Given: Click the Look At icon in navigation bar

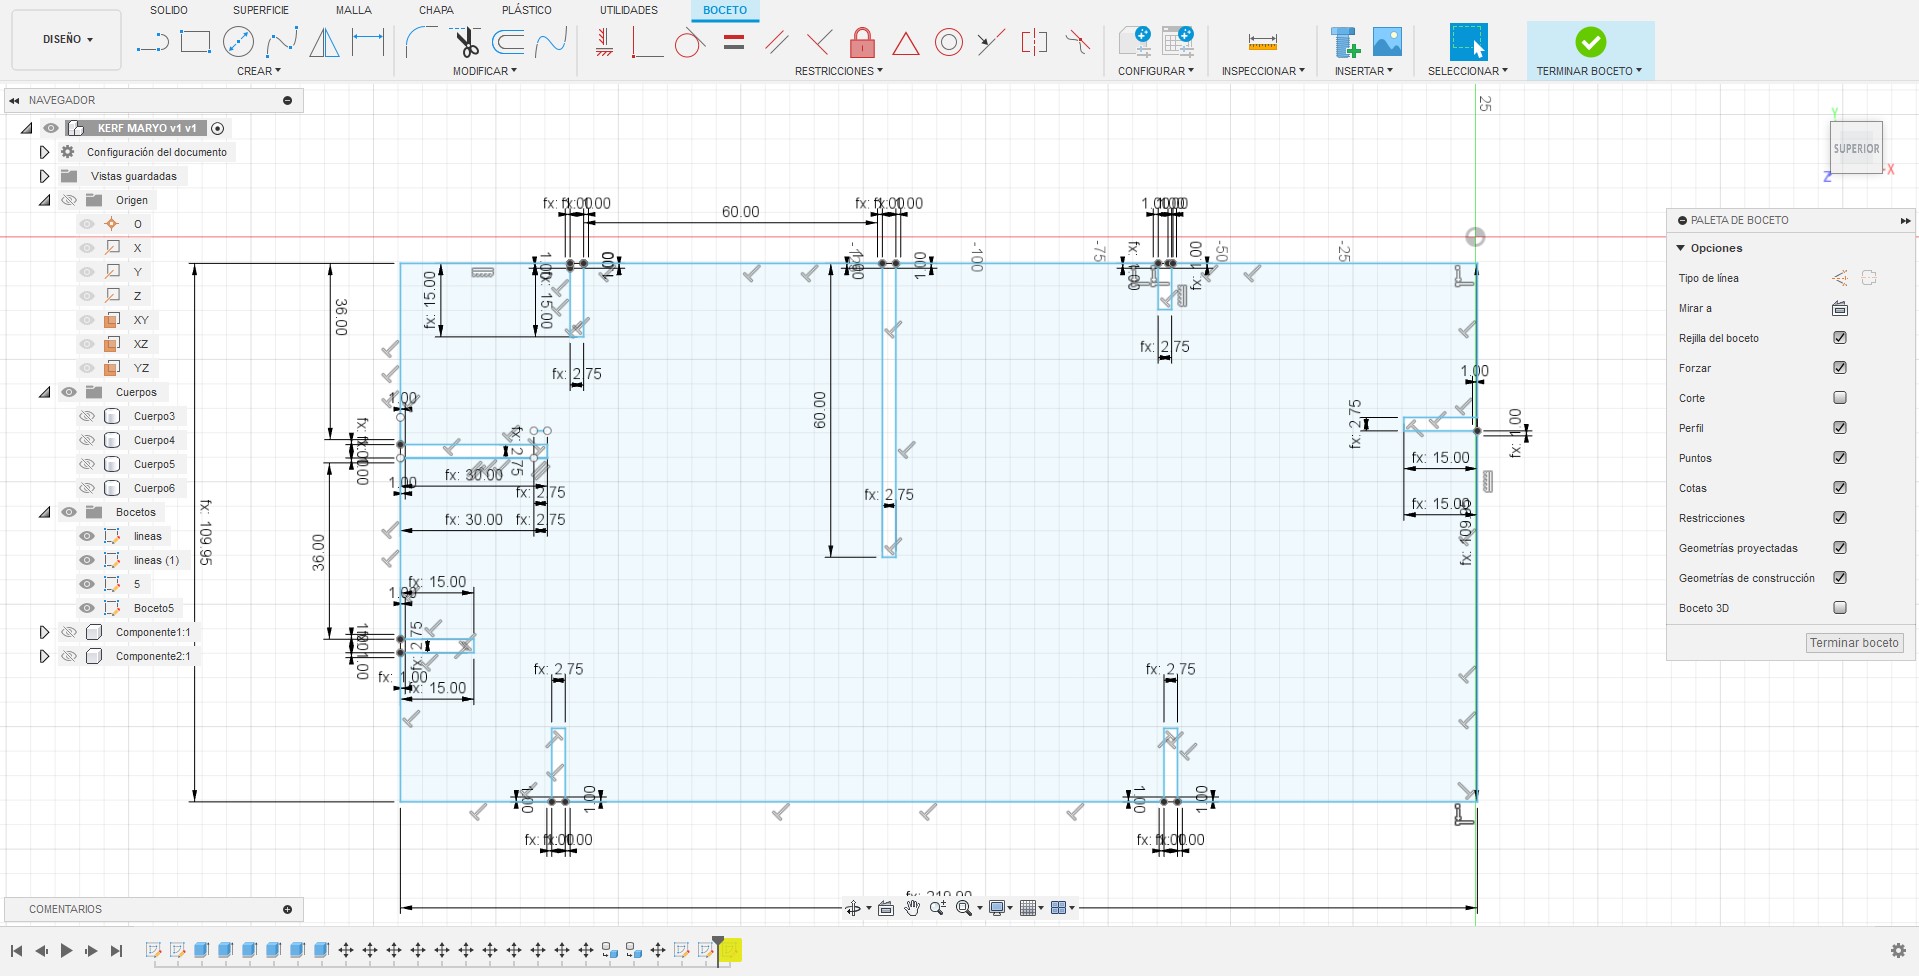Looking at the screenshot, I should [x=886, y=908].
